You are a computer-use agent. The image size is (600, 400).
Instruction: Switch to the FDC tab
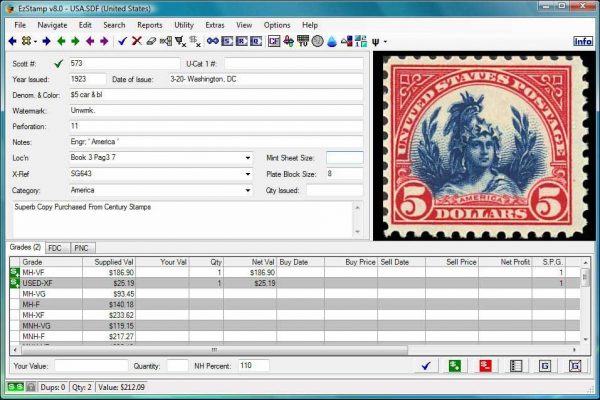click(56, 246)
